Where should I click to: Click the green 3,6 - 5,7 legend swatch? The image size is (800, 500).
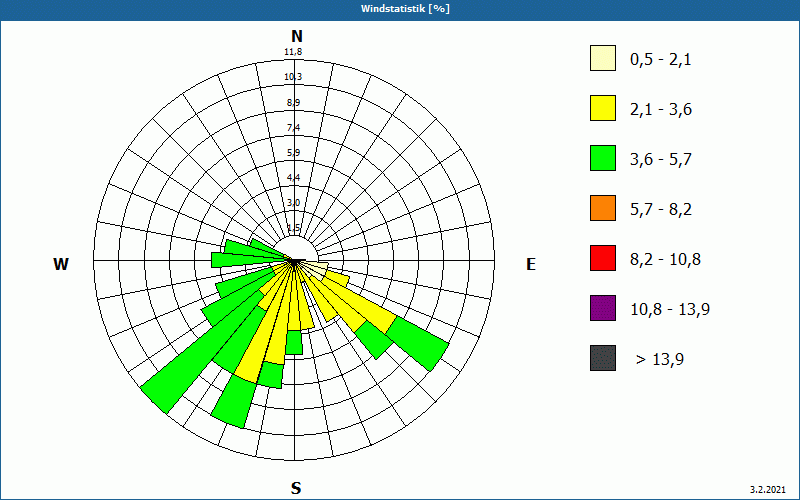(x=603, y=158)
